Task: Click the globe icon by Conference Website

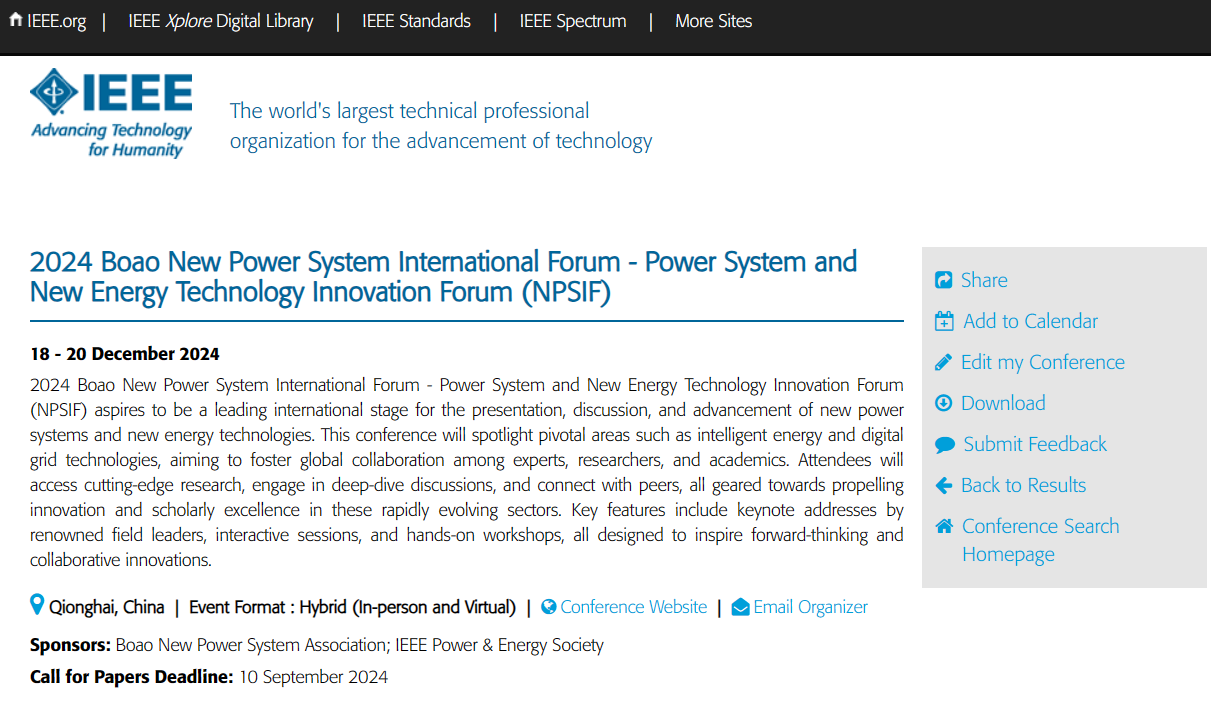Action: (x=548, y=607)
